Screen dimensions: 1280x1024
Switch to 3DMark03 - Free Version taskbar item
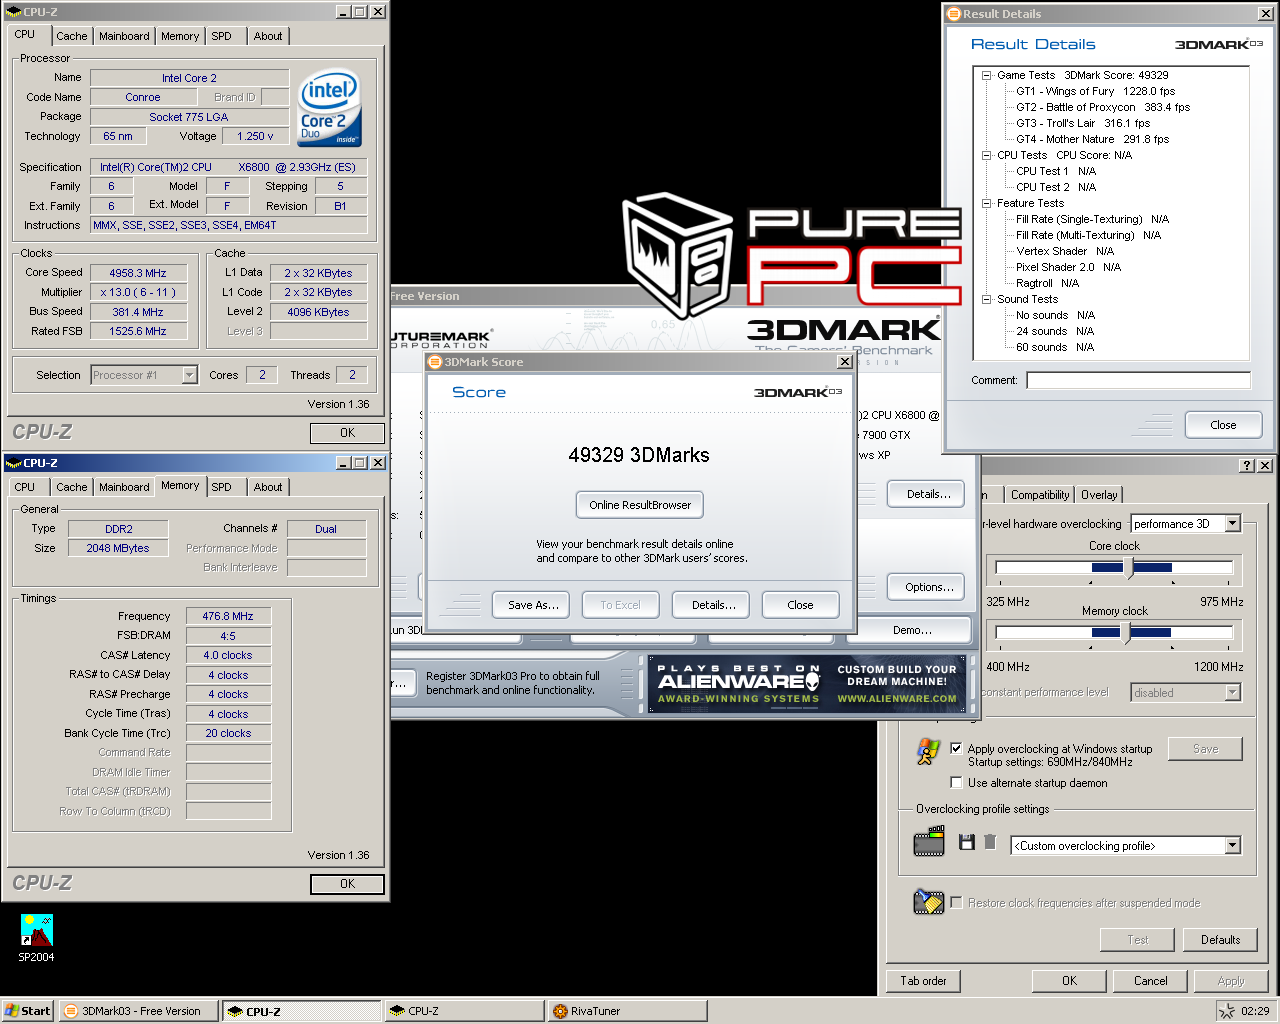[x=138, y=1011]
